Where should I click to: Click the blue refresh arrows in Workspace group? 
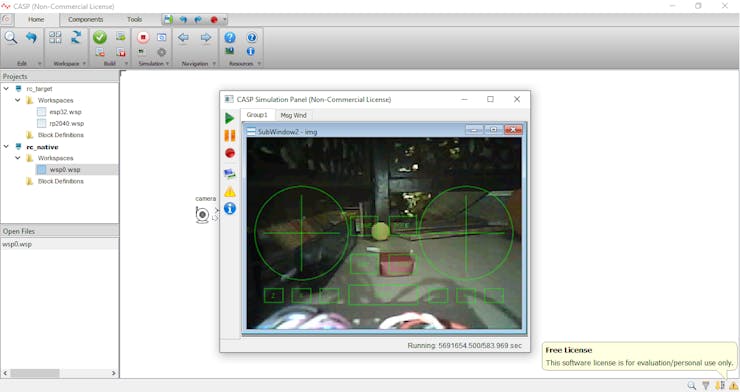76,37
